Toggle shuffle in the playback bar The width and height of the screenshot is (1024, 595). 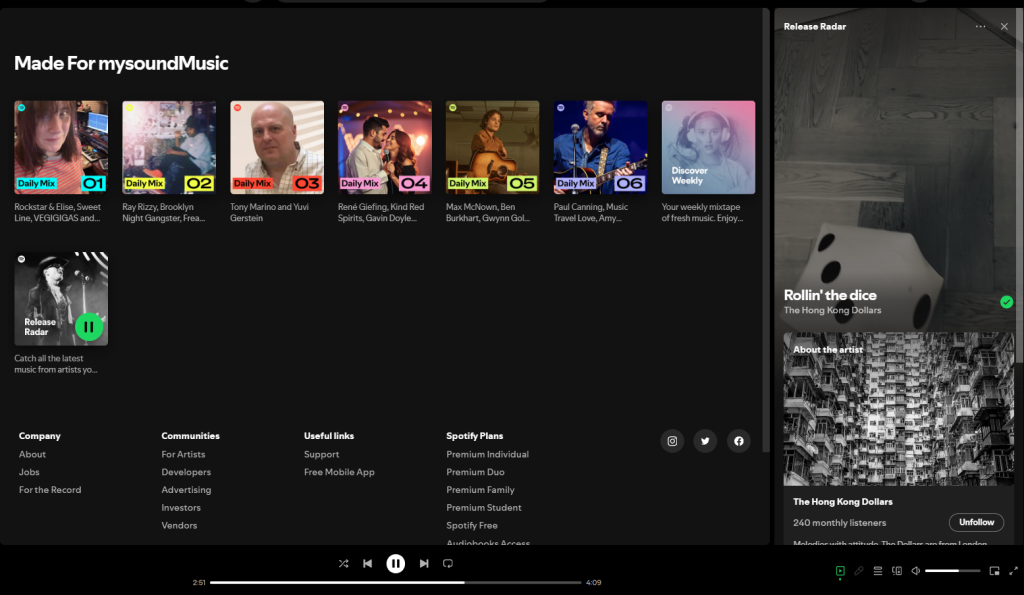coord(344,563)
